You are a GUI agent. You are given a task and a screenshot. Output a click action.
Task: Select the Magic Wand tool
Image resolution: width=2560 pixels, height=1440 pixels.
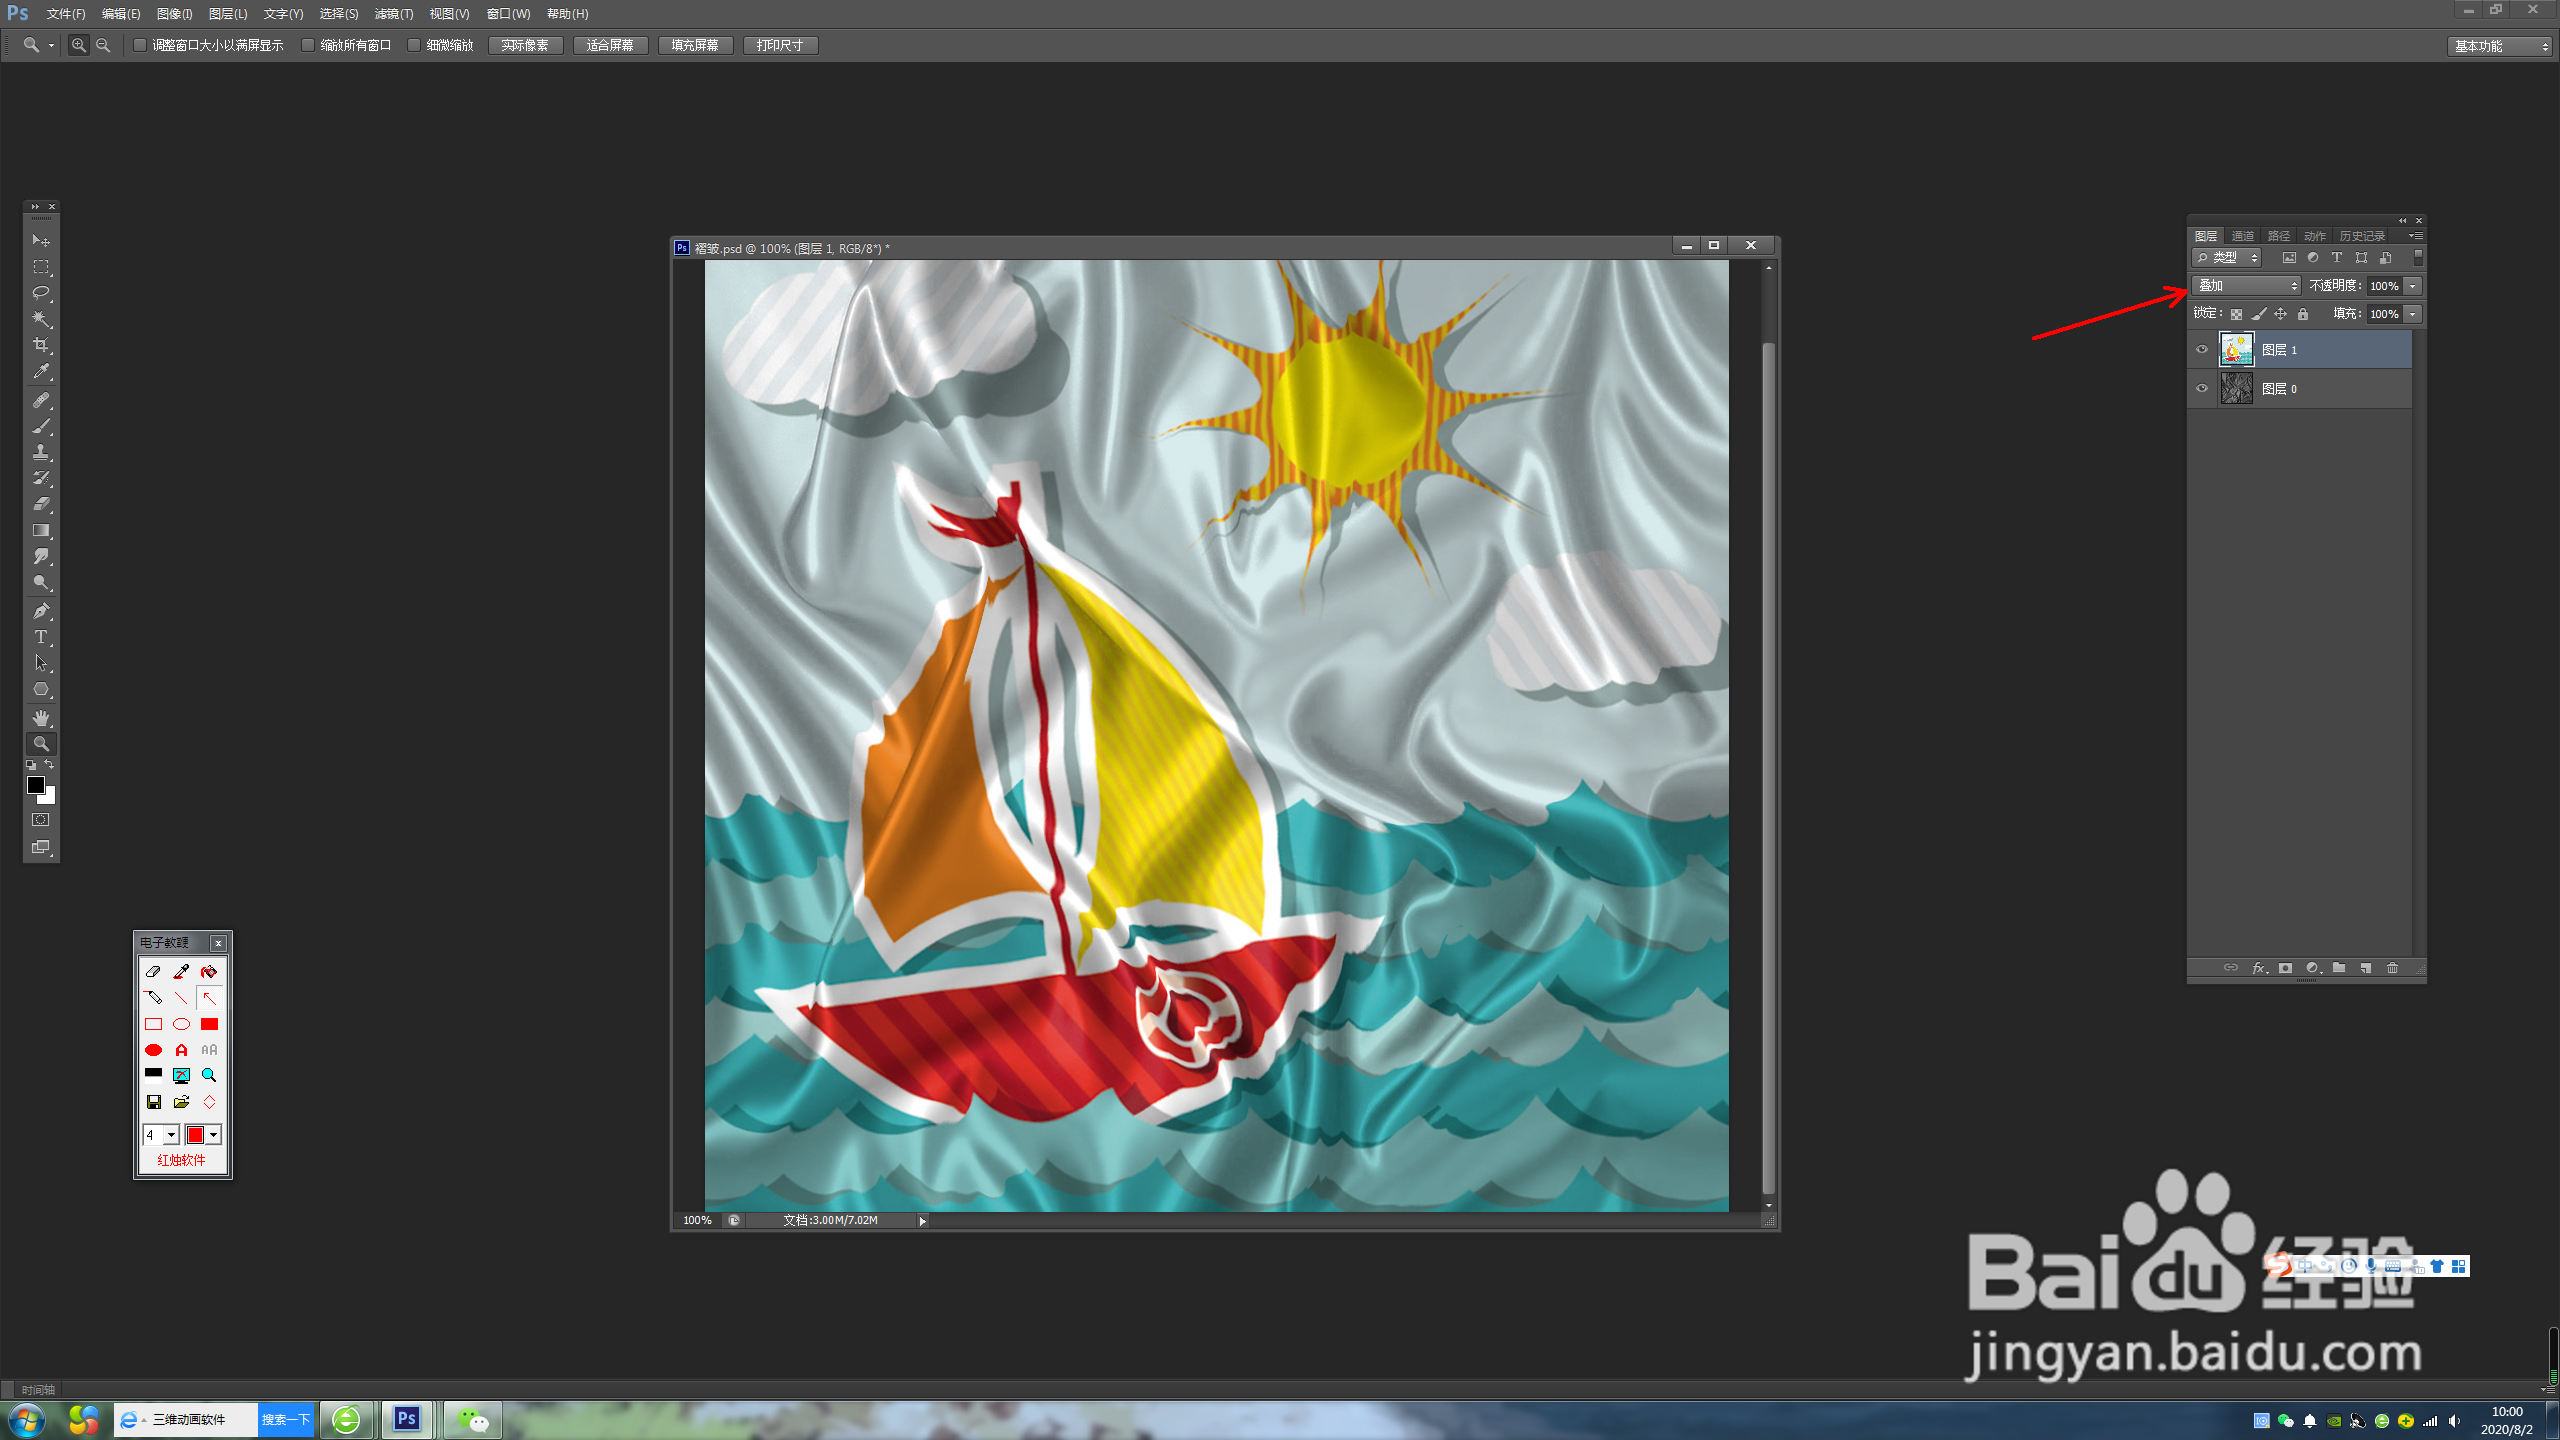coord(41,319)
